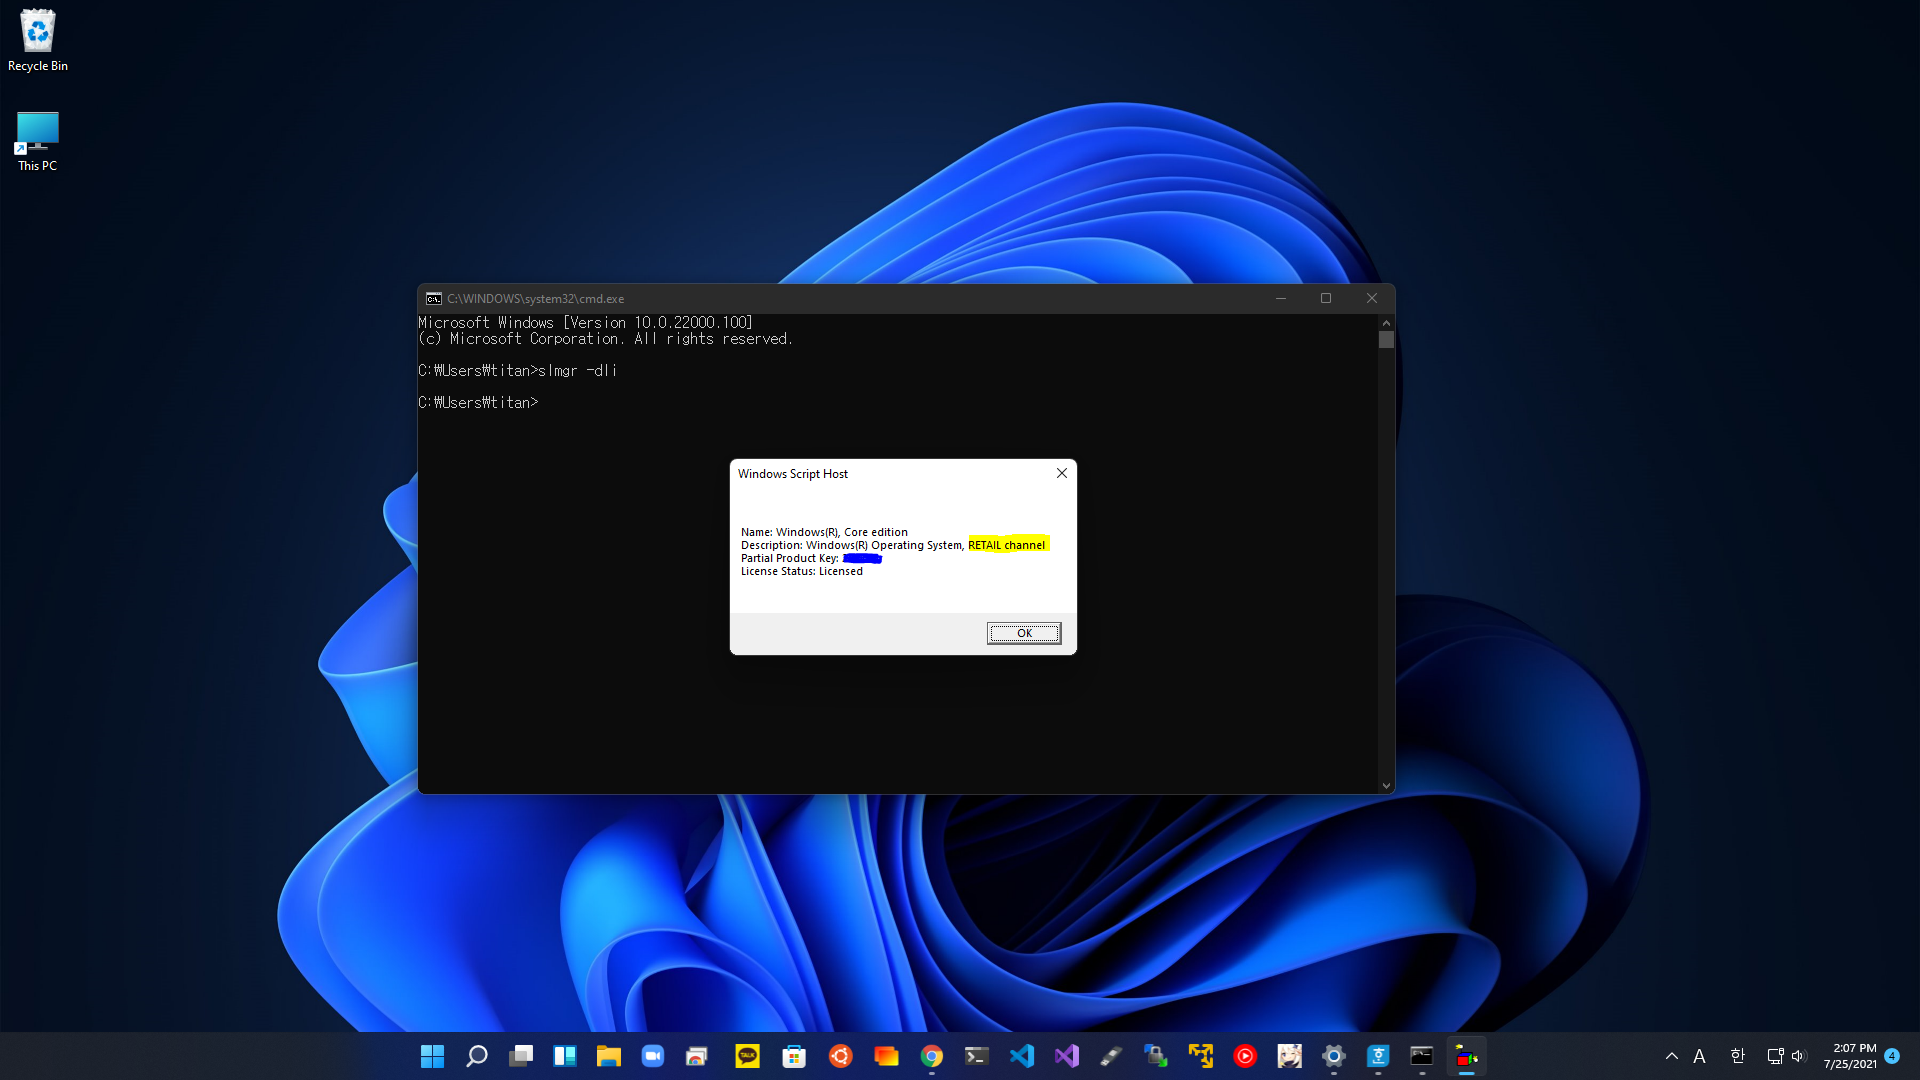Click the cmd vertical scrollbar thumb
1920x1080 pixels.
1386,340
